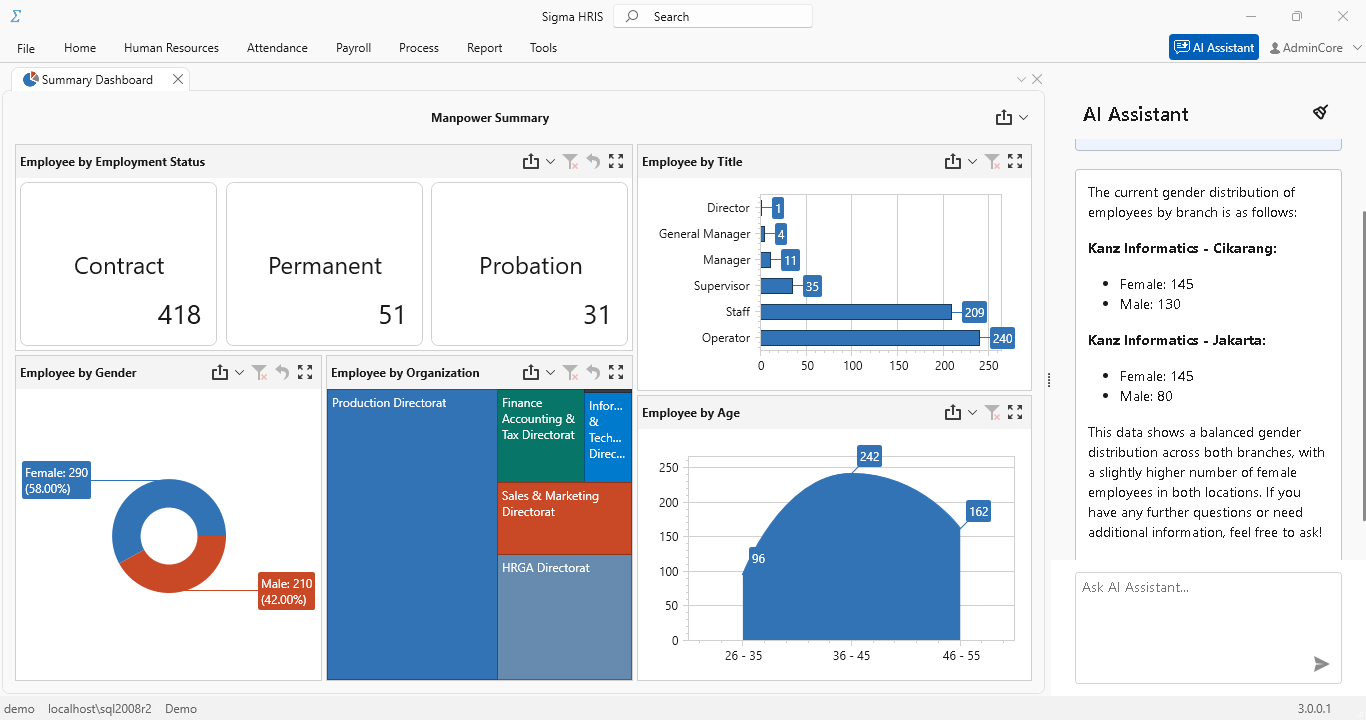Open the search box in the title bar
Image resolution: width=1366 pixels, height=720 pixels.
(712, 16)
